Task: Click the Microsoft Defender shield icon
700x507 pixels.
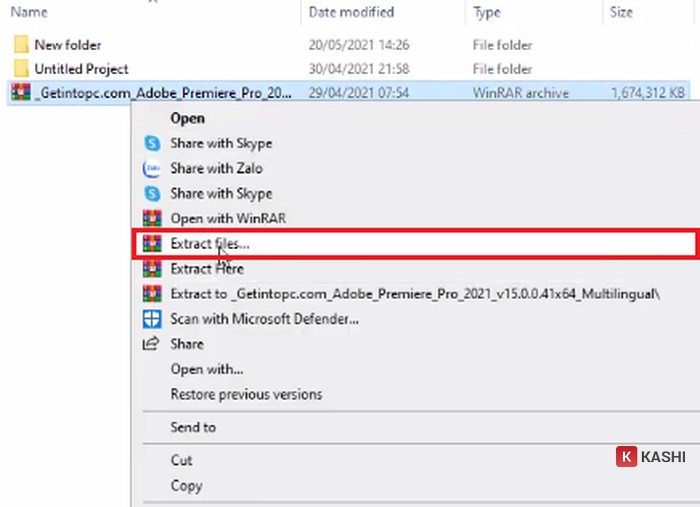Action: coord(152,319)
